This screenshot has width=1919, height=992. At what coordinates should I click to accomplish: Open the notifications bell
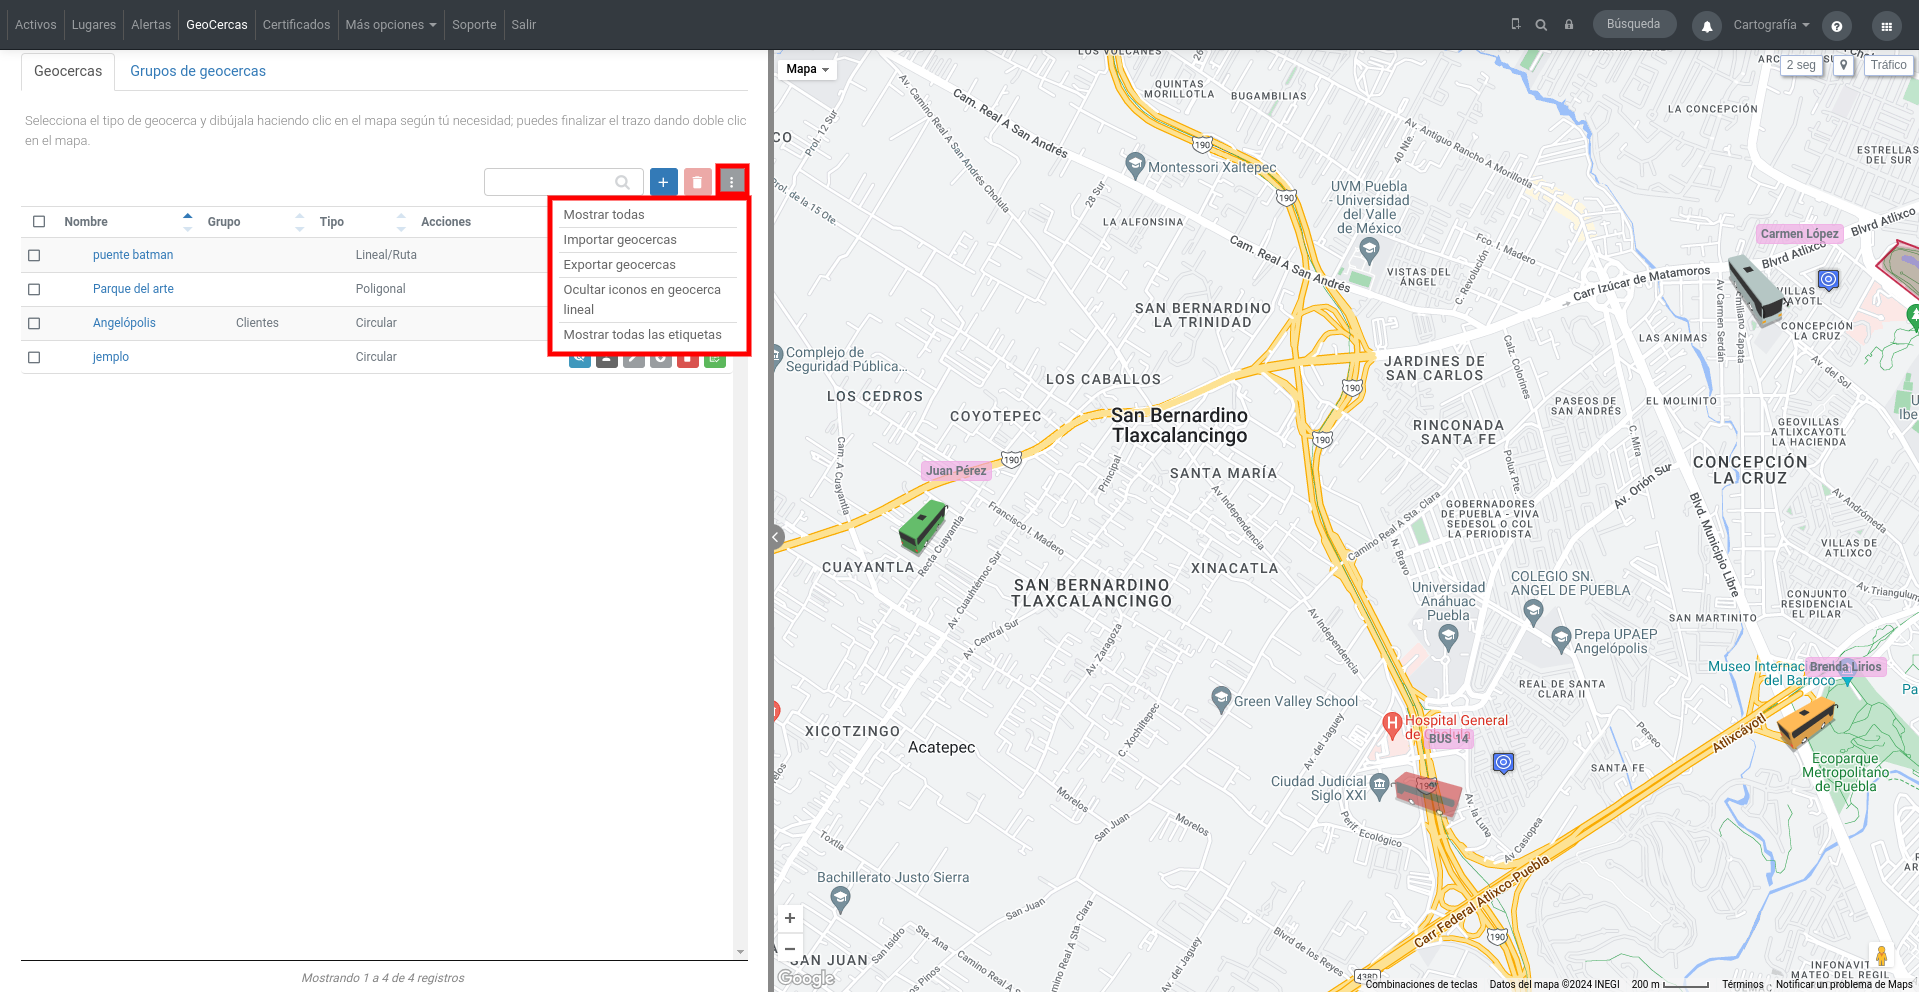coord(1707,26)
